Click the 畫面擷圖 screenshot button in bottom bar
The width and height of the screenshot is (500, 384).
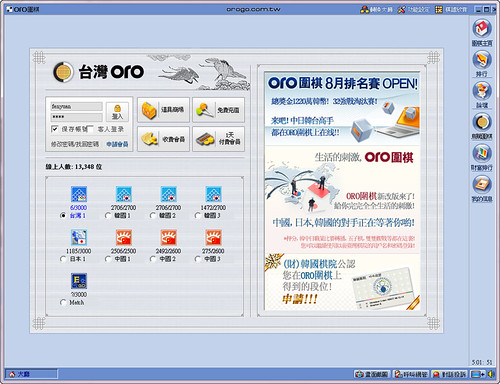point(372,374)
